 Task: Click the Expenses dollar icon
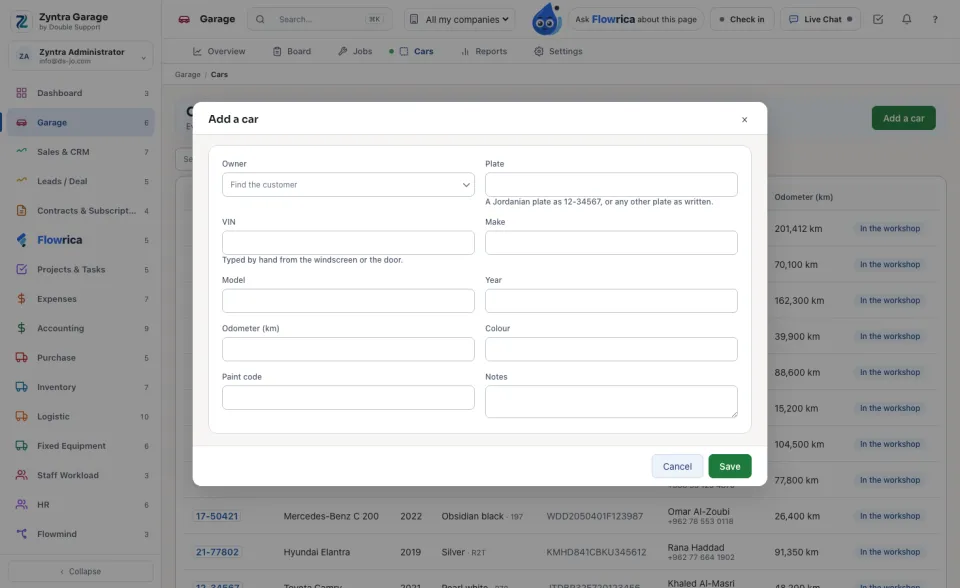click(x=21, y=299)
